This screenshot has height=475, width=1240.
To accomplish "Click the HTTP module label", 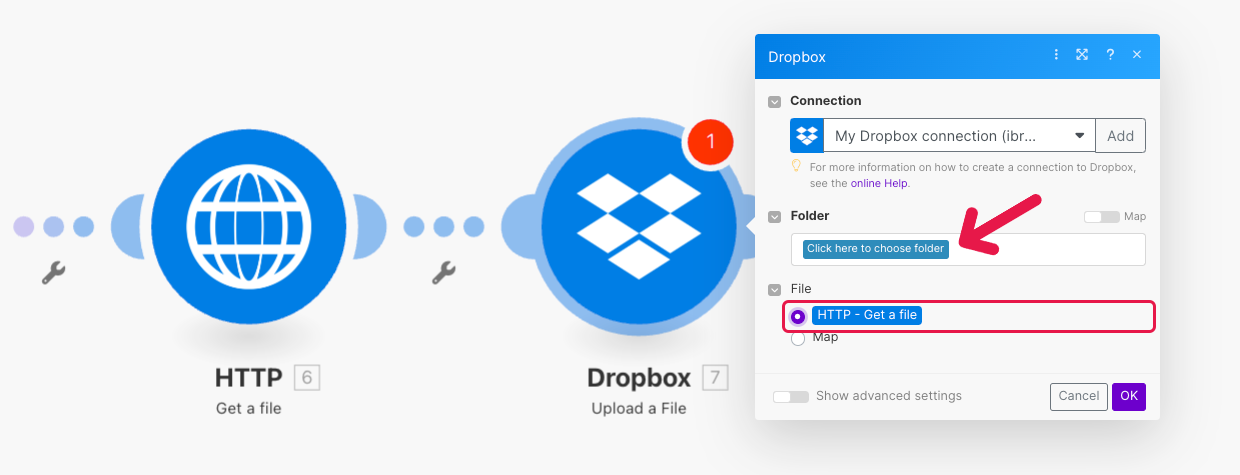I will pos(249,378).
